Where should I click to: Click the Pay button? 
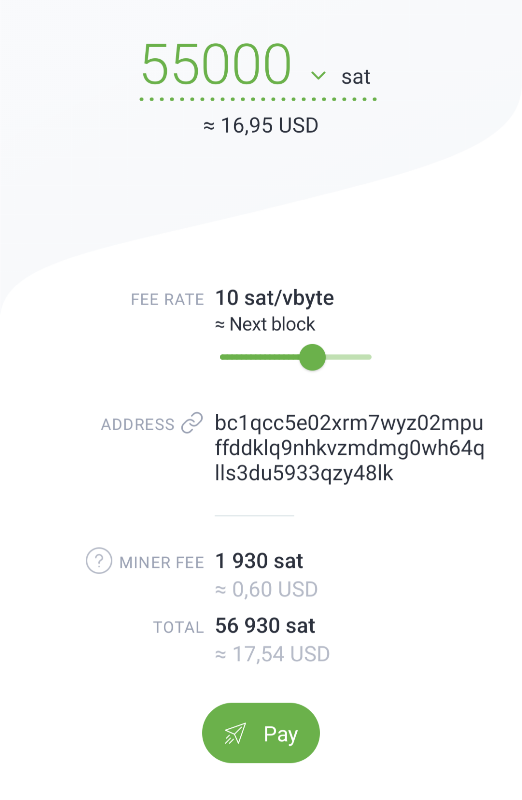[261, 733]
